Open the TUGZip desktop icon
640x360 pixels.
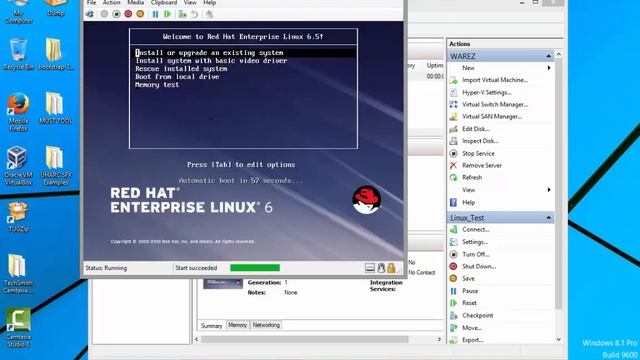pyautogui.click(x=18, y=218)
